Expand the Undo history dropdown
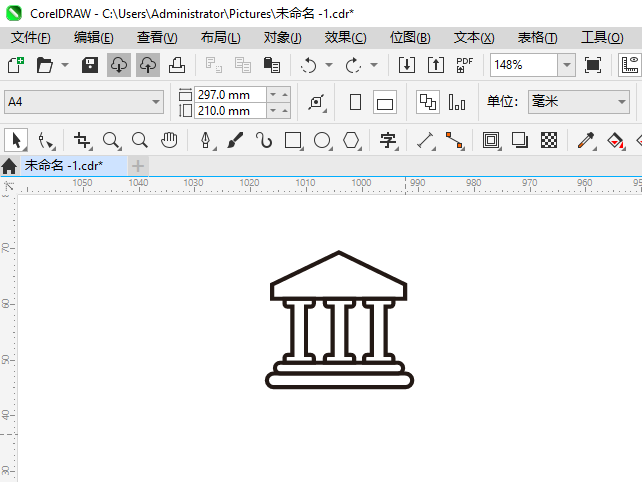 pos(329,65)
